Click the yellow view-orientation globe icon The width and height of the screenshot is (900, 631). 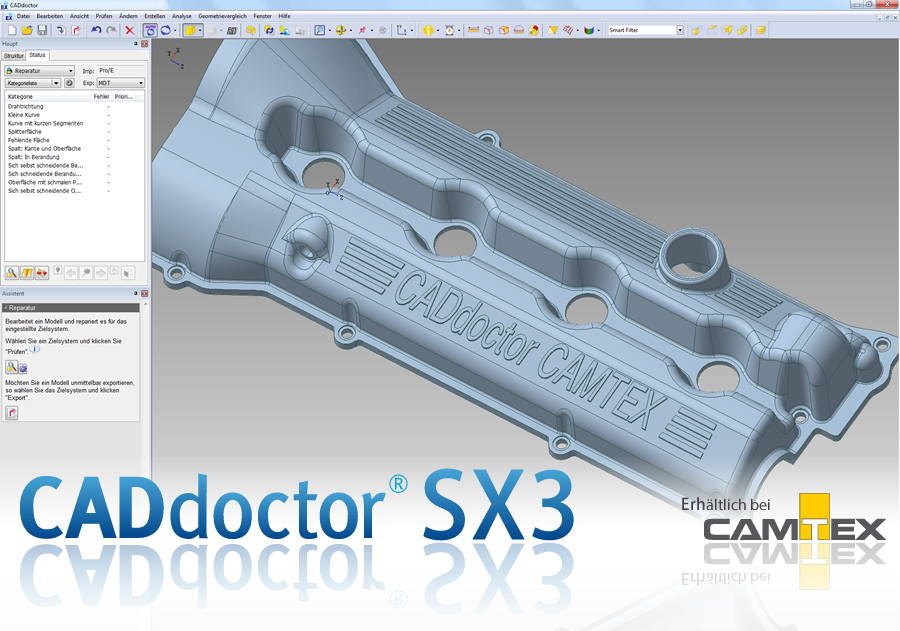point(340,30)
